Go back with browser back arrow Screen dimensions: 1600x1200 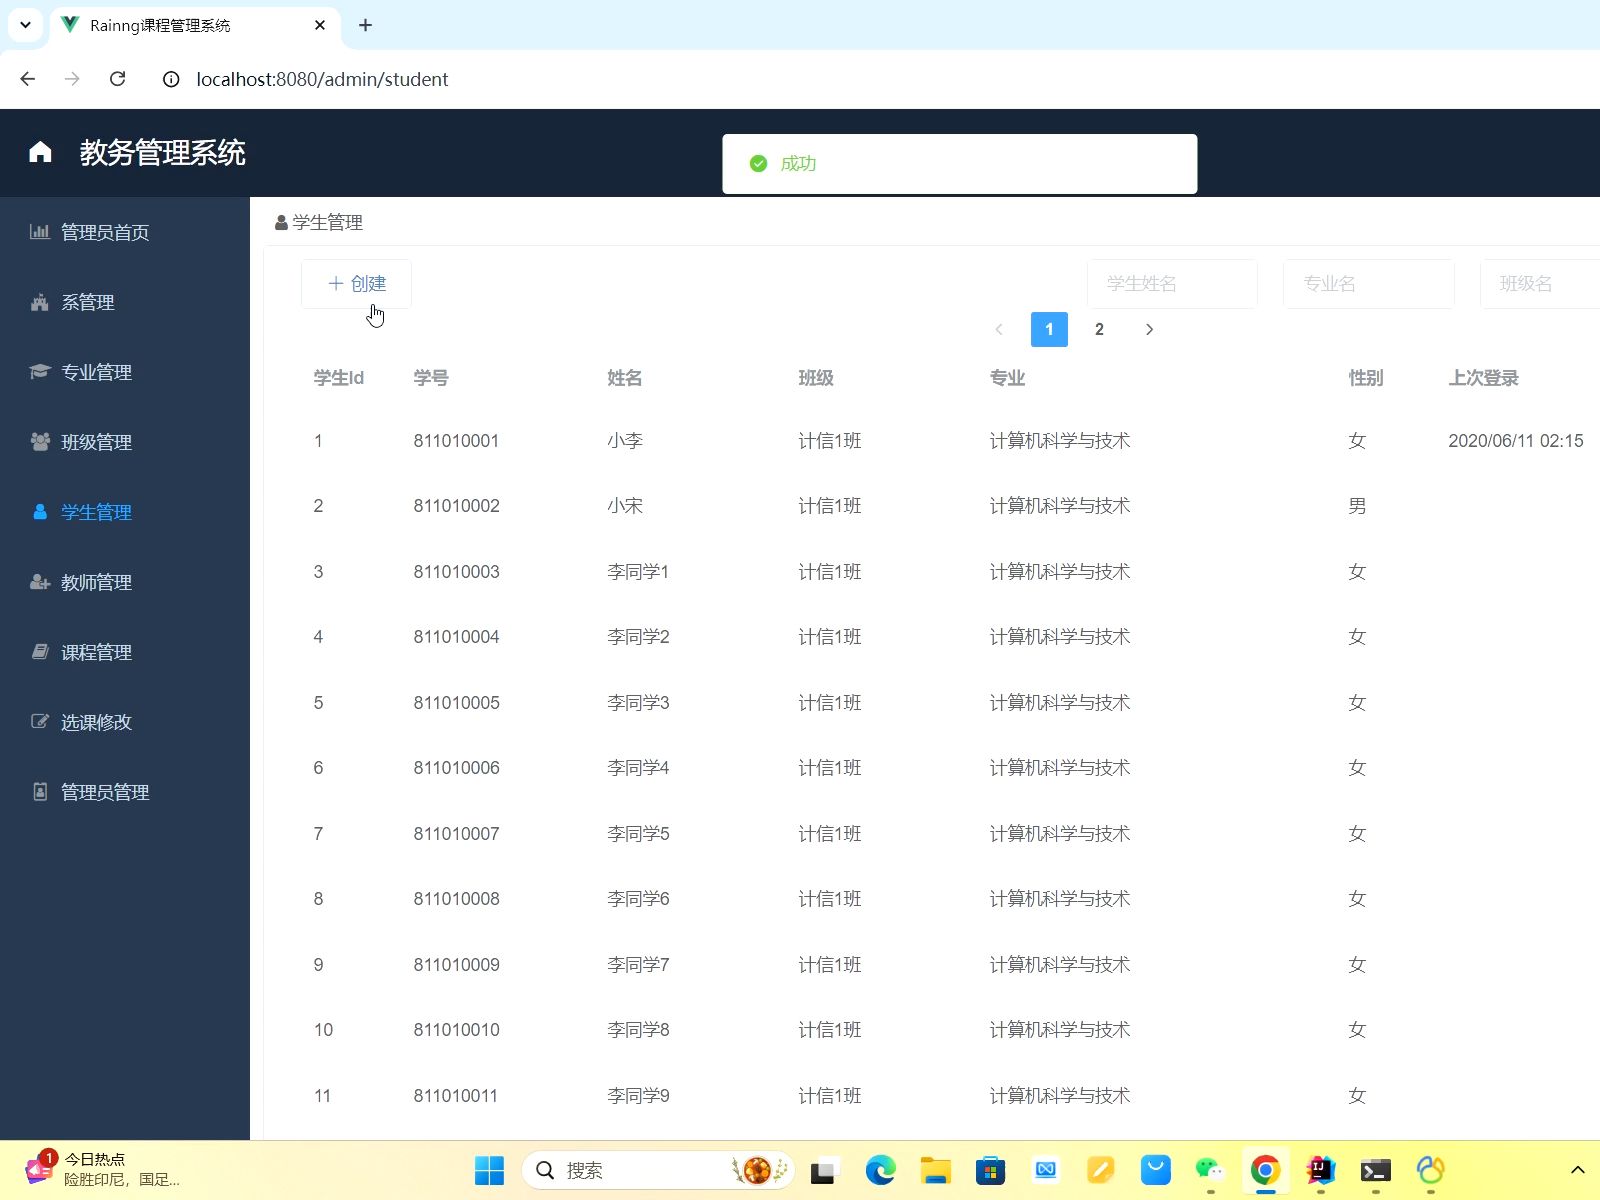28,79
